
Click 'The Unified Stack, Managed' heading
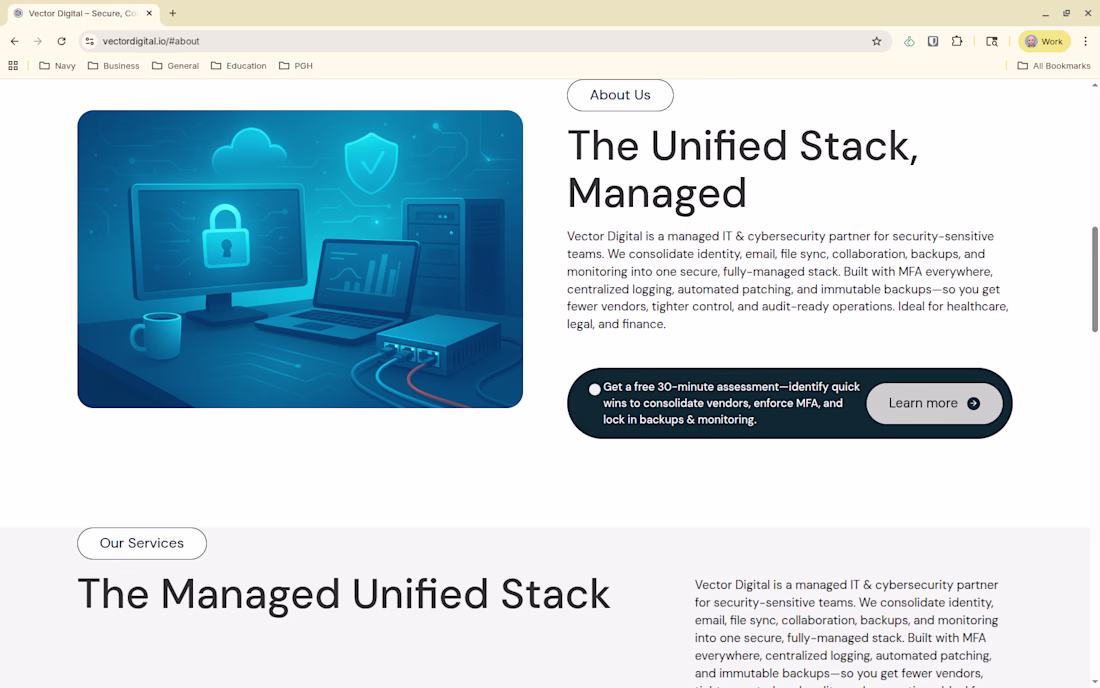pos(742,169)
